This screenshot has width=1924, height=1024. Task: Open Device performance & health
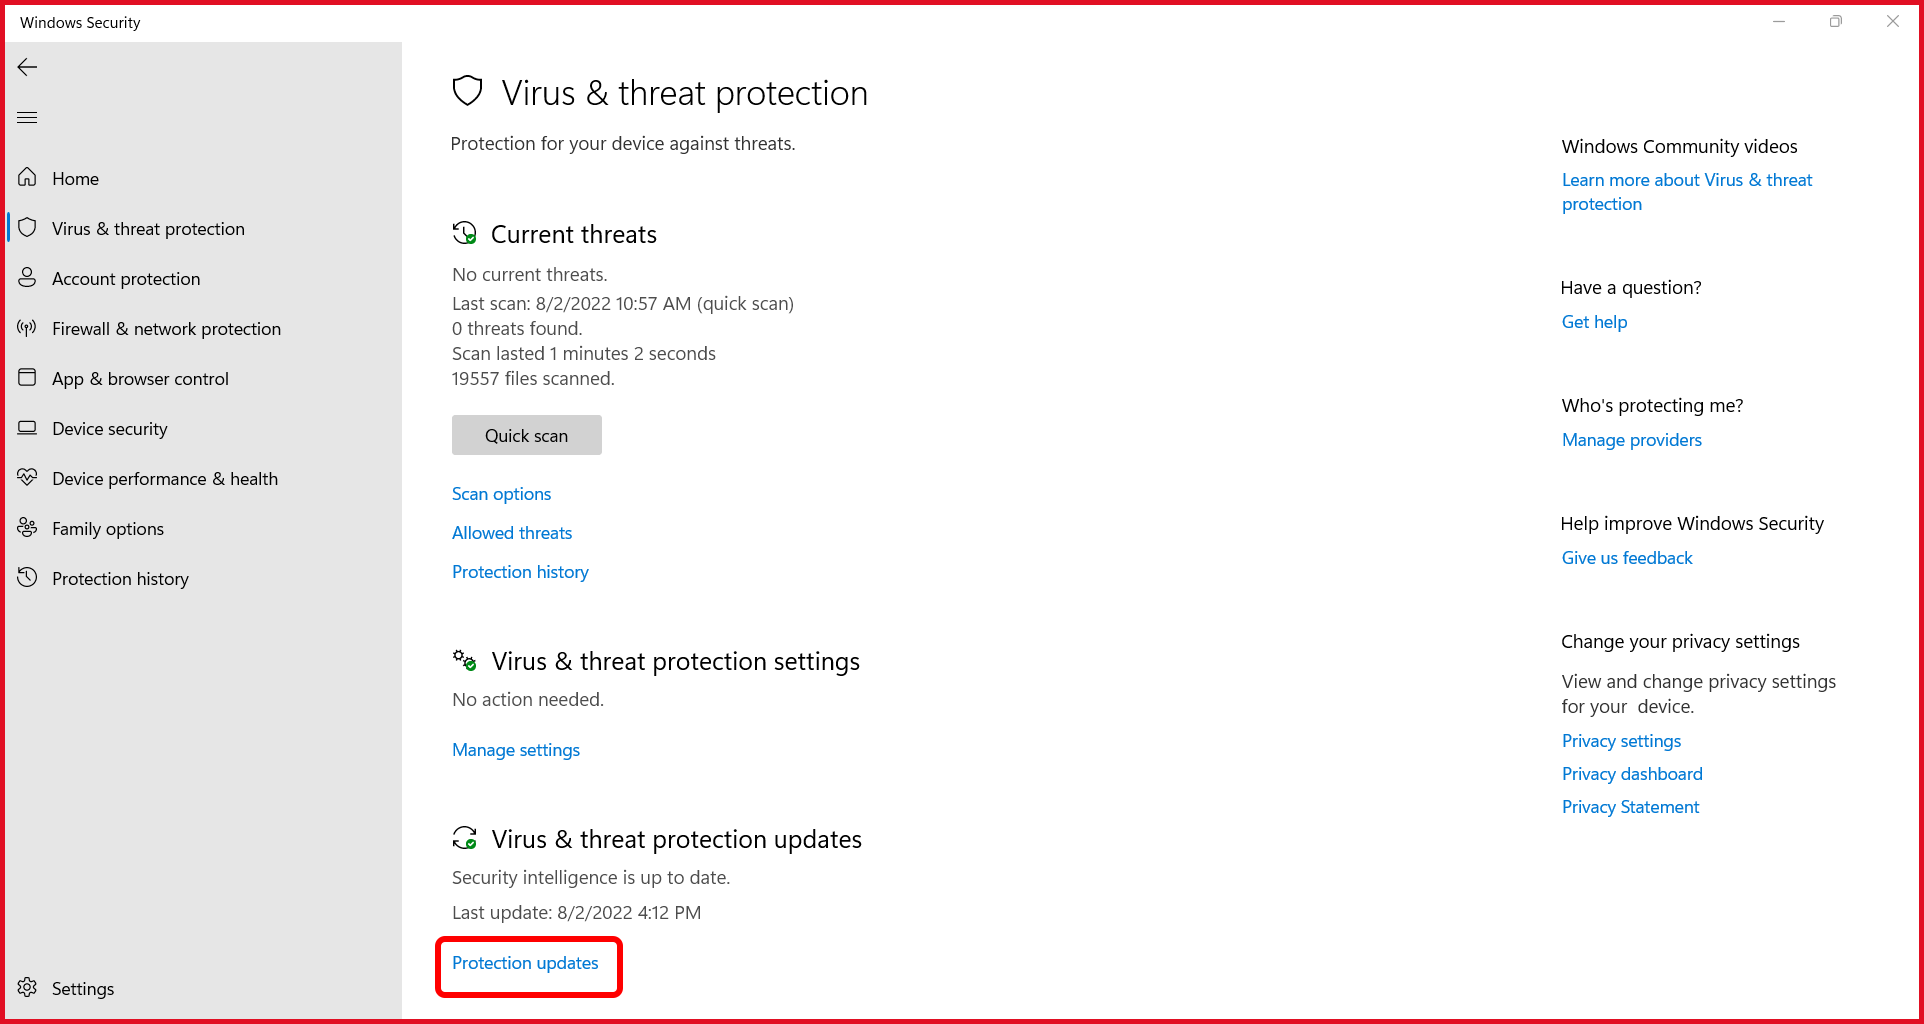[x=165, y=478]
